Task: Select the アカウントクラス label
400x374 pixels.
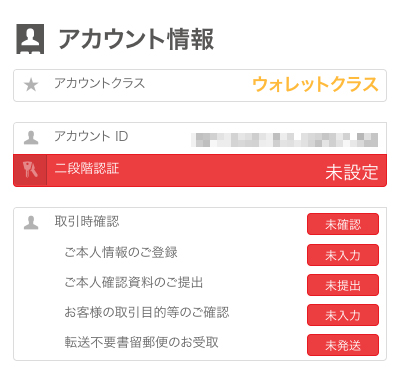Action: click(100, 83)
